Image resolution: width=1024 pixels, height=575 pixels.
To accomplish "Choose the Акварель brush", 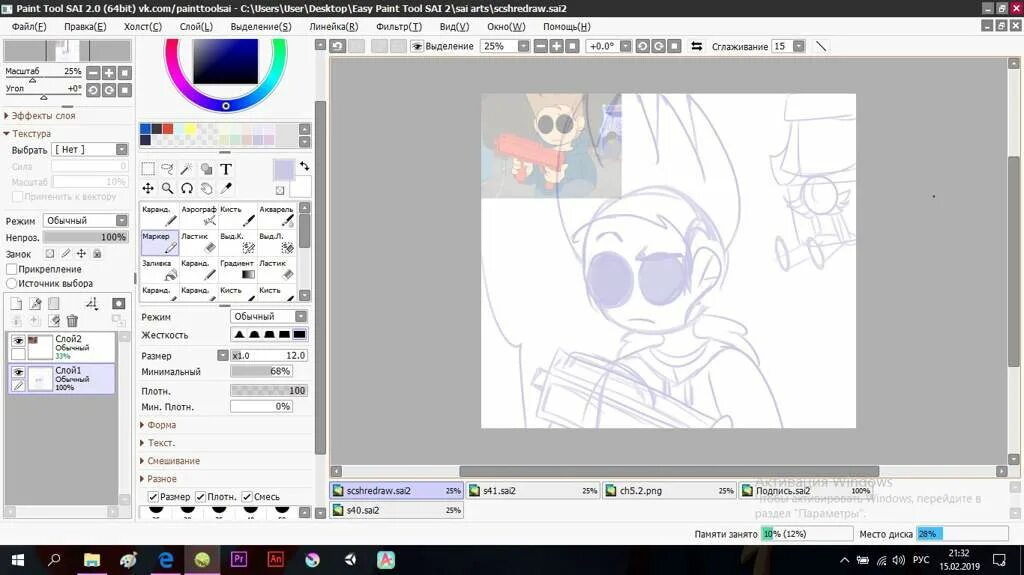I will pyautogui.click(x=276, y=216).
